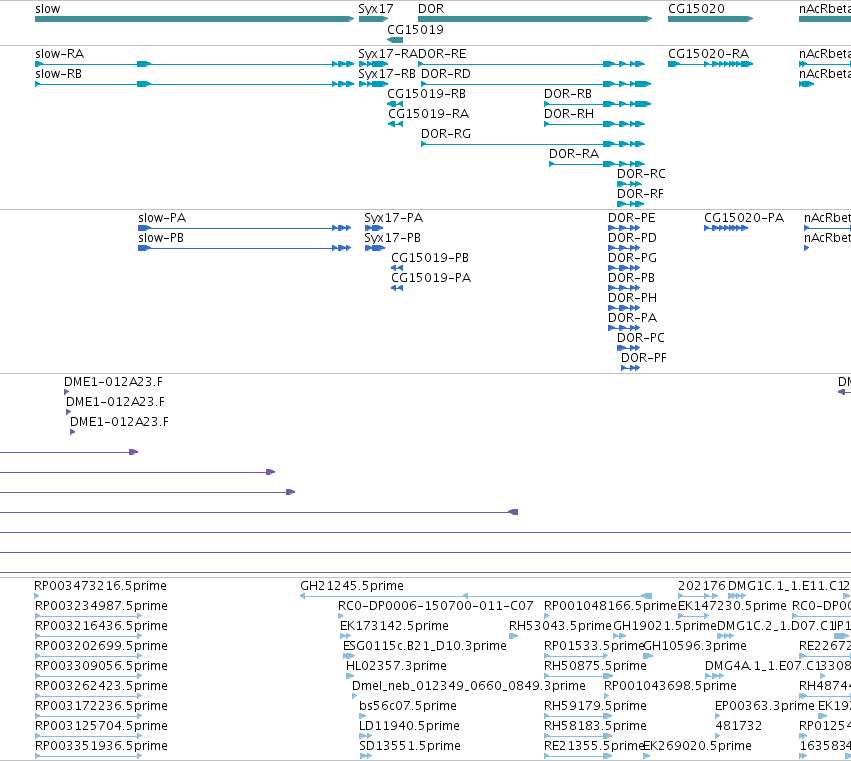Click the CG15020-RA transcript label
851x761 pixels.
(709, 54)
